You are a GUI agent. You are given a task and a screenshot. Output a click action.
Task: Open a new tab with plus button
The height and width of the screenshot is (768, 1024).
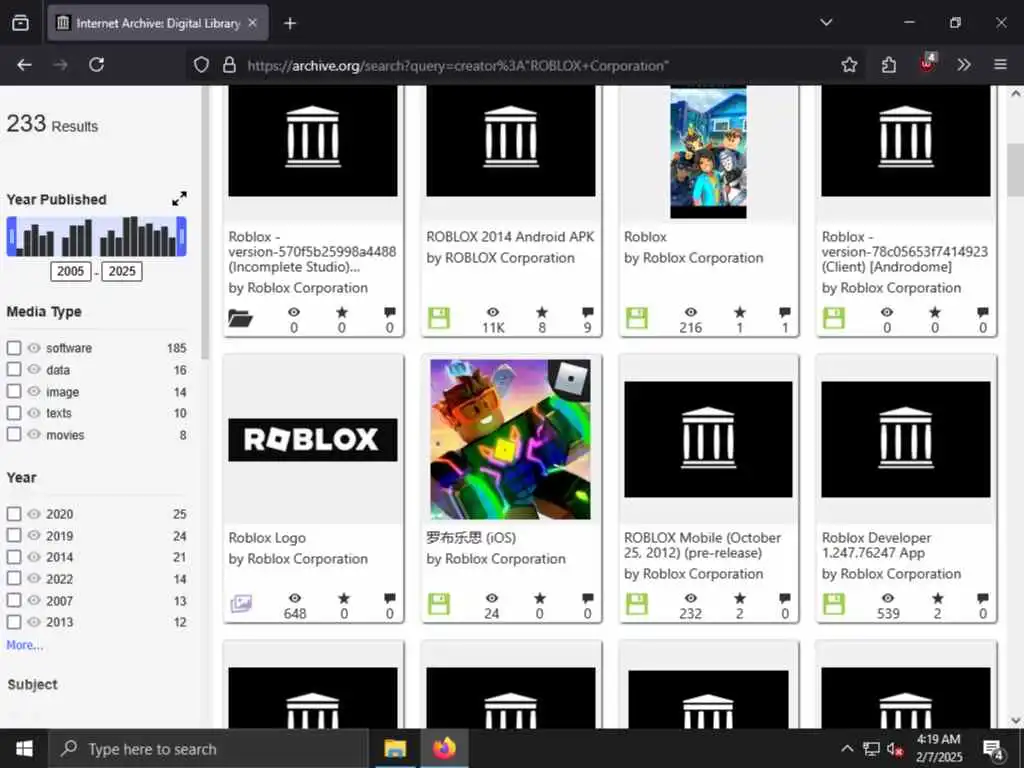click(x=290, y=24)
